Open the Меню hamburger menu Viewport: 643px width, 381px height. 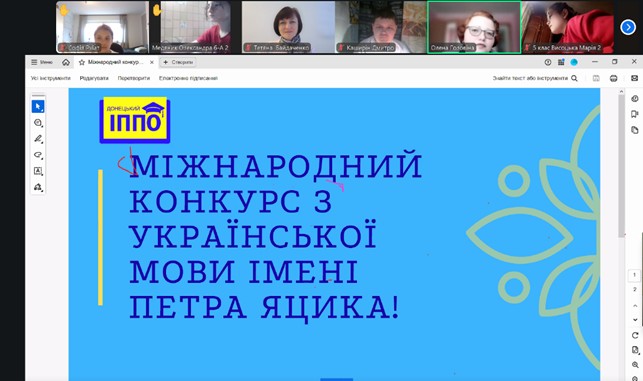(42, 62)
